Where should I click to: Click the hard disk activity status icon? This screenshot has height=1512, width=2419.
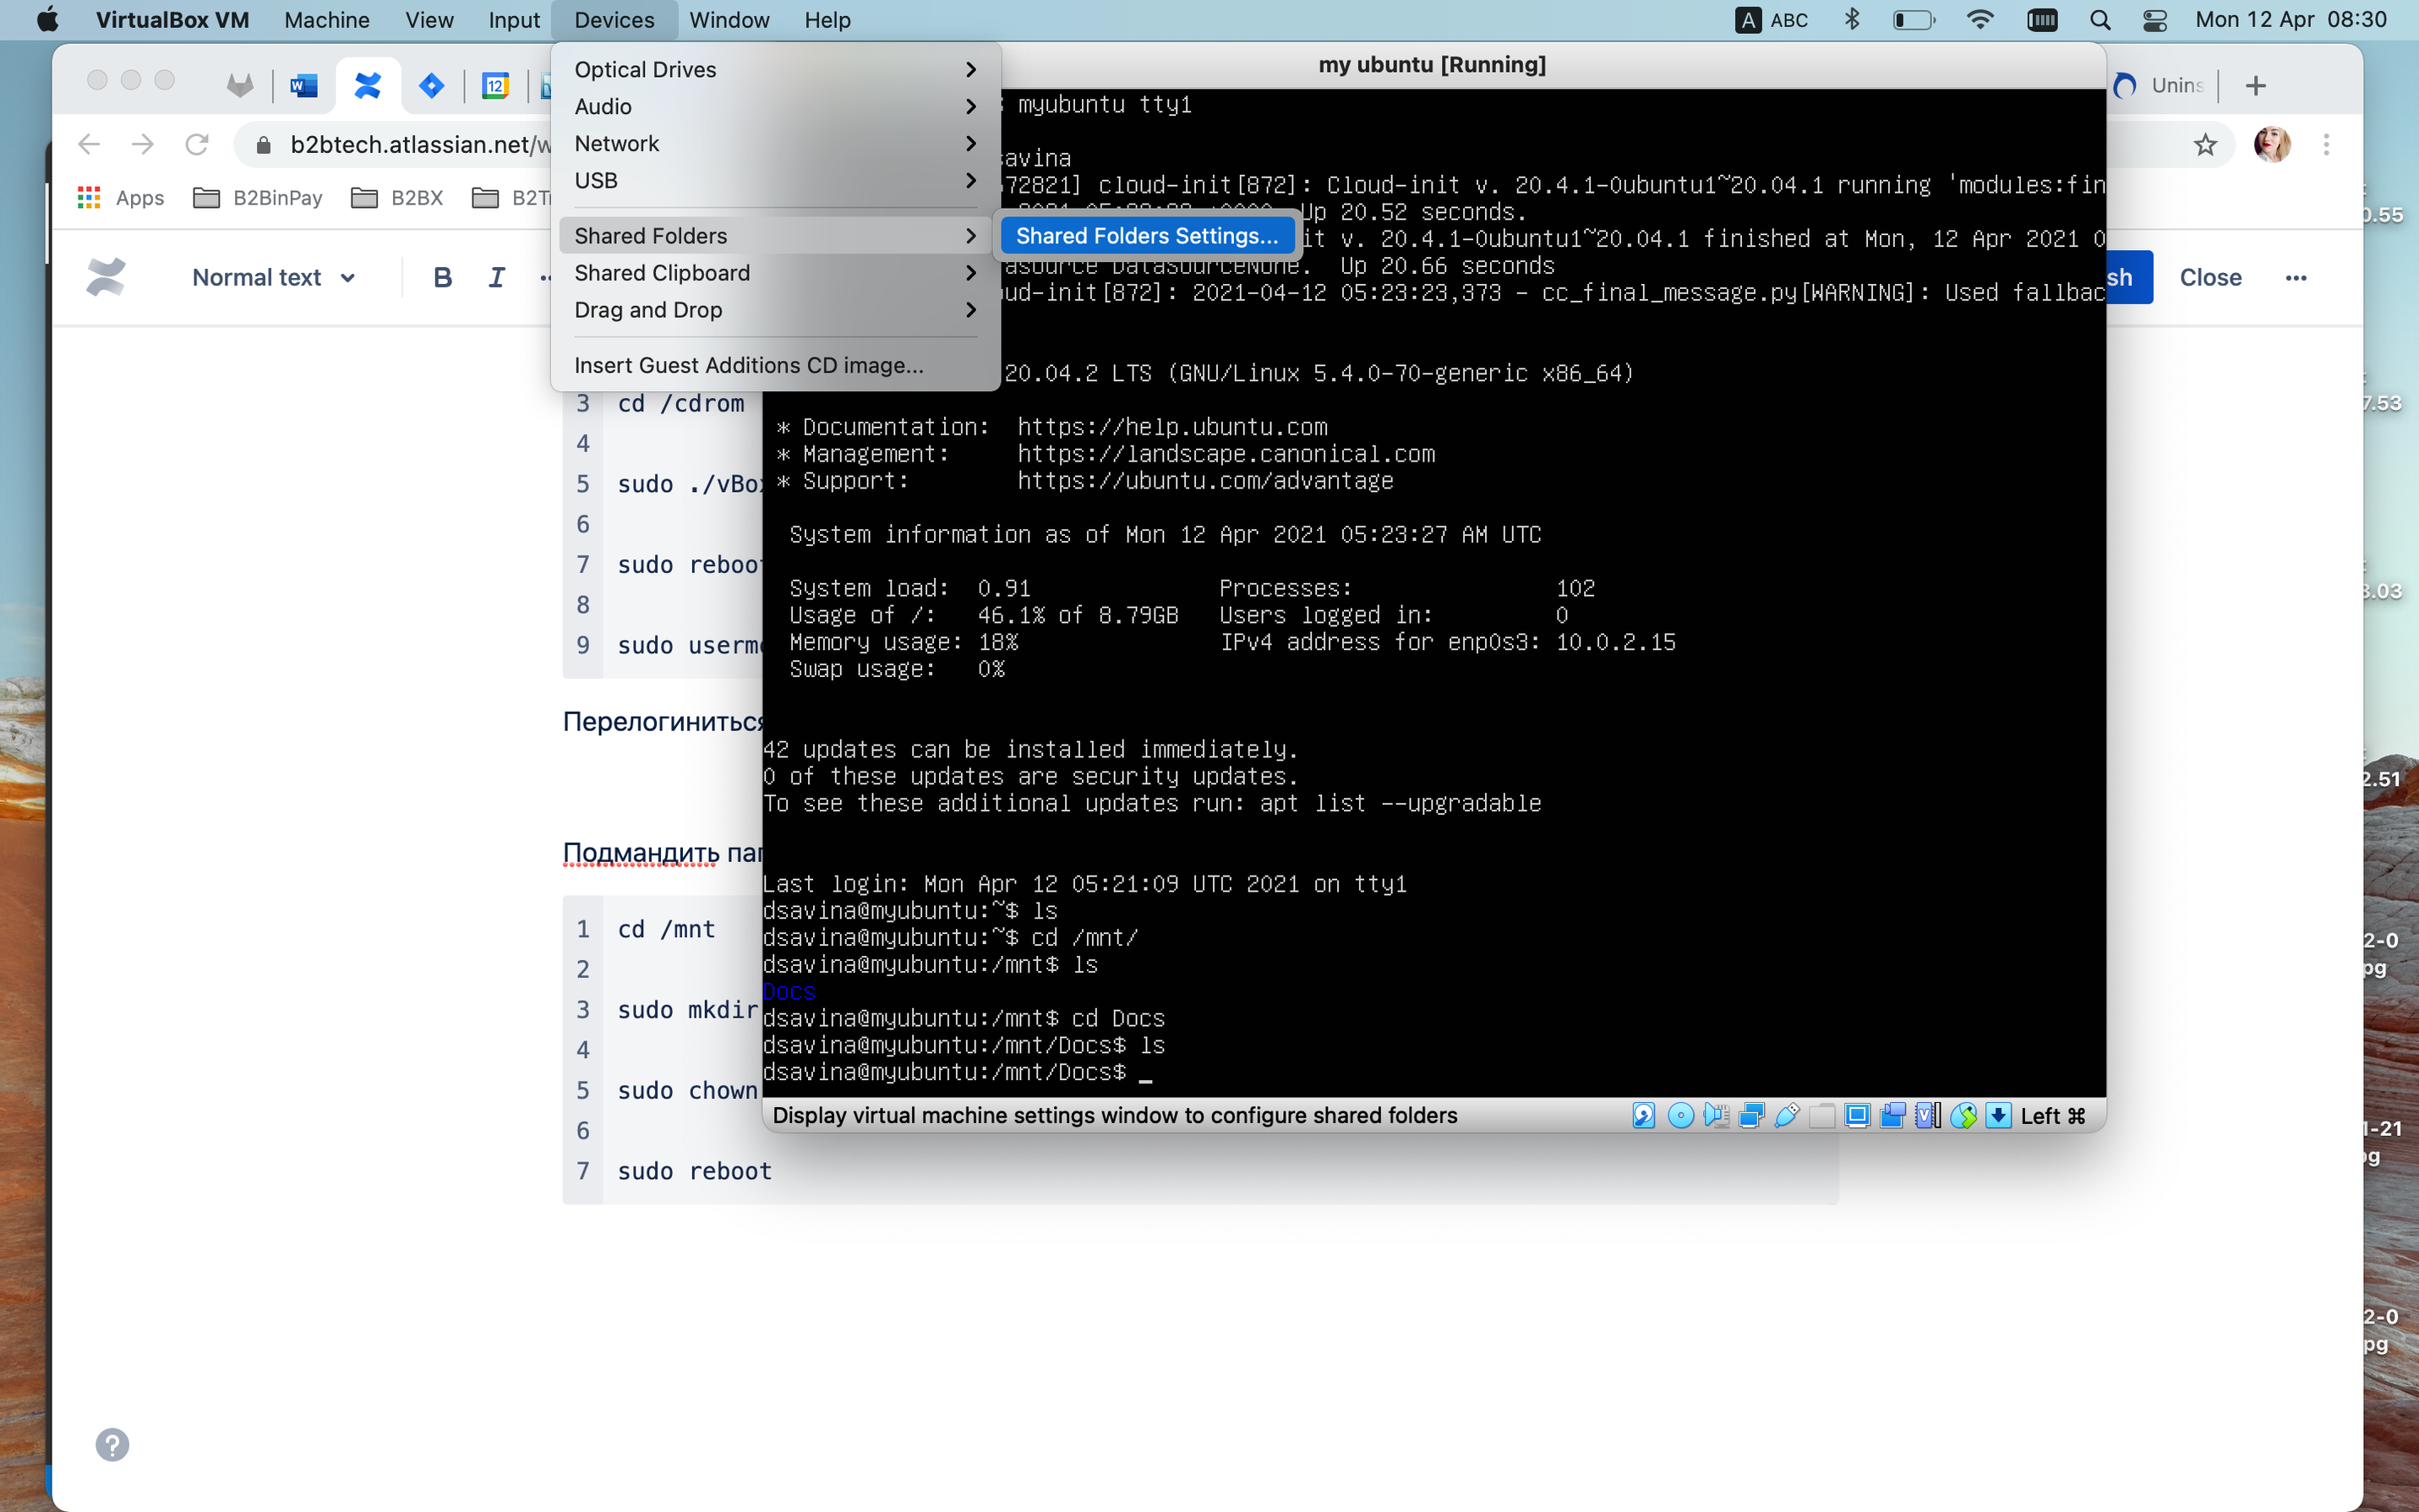tap(1643, 1115)
